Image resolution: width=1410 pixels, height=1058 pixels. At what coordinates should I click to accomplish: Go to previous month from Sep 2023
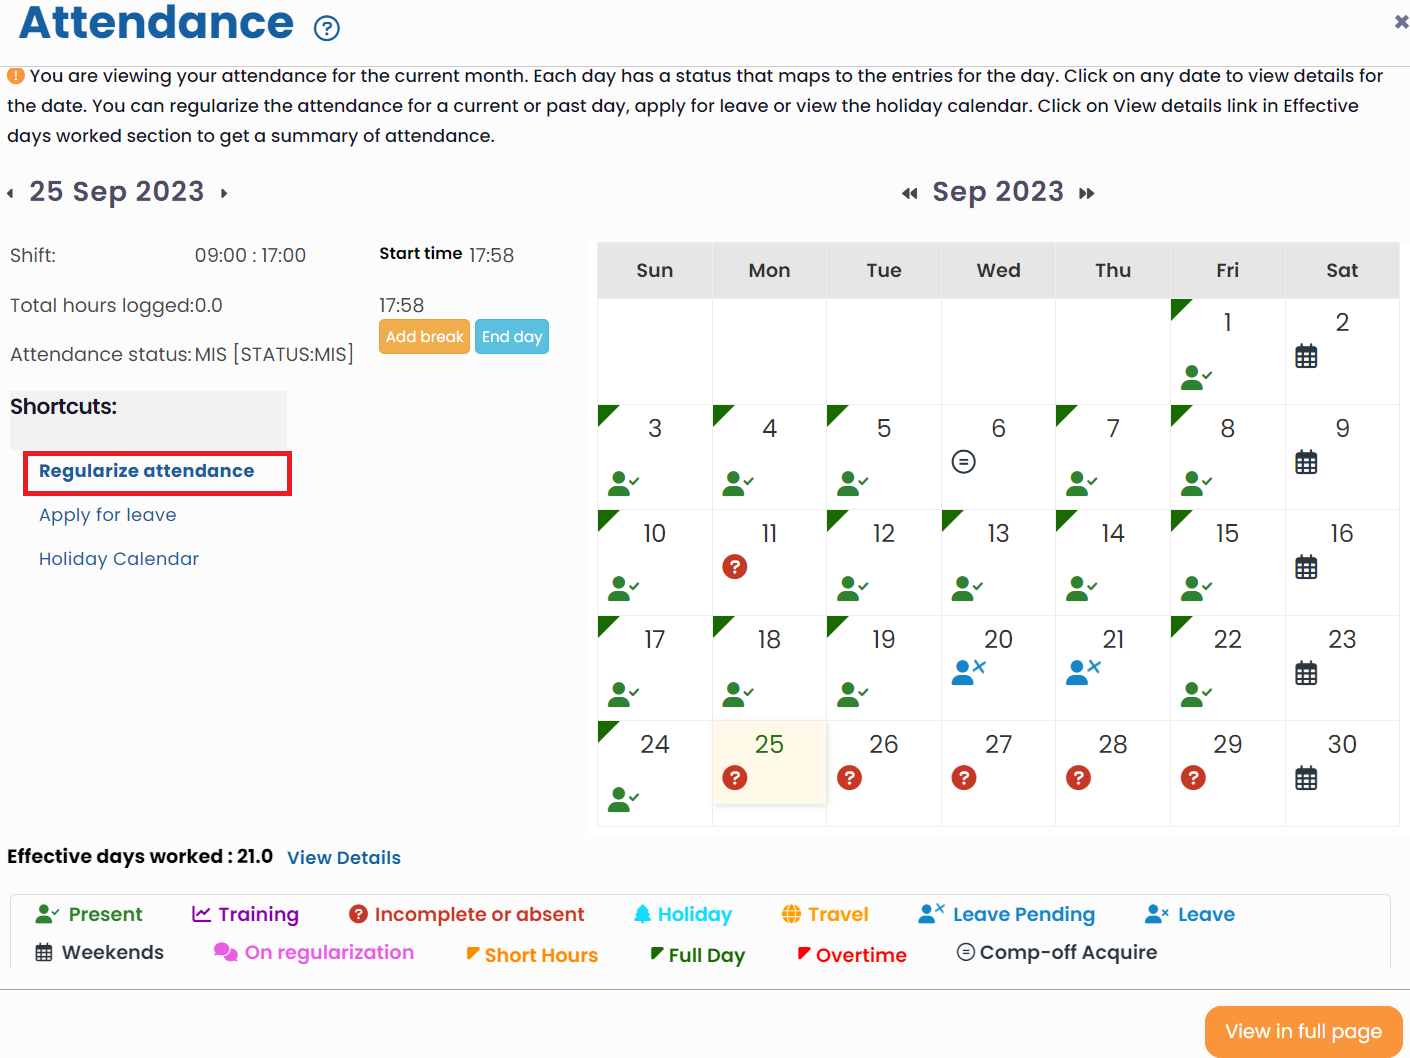tap(909, 193)
